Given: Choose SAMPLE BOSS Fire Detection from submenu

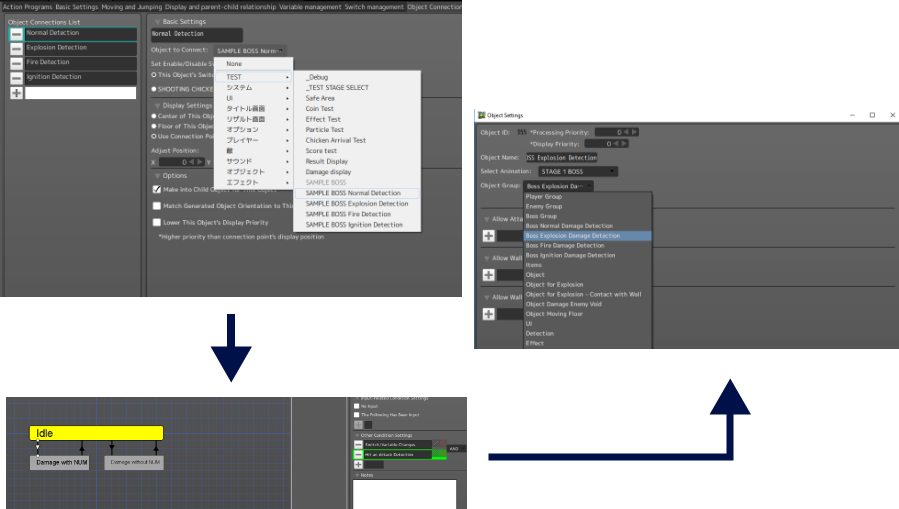Looking at the screenshot, I should click(x=348, y=214).
